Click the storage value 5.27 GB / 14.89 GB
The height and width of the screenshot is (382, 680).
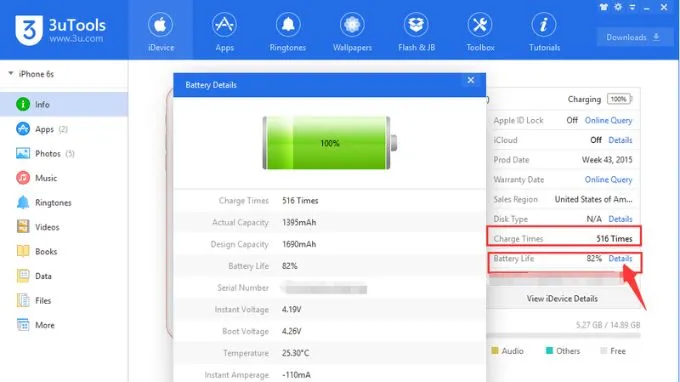point(608,325)
